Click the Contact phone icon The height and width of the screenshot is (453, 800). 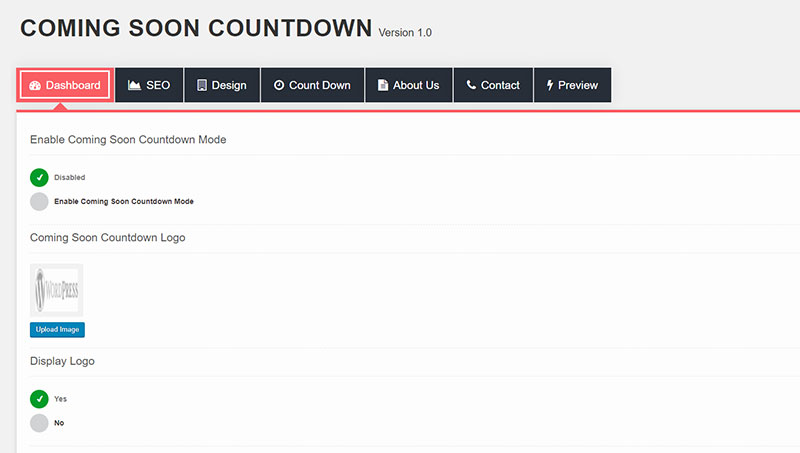(x=471, y=85)
